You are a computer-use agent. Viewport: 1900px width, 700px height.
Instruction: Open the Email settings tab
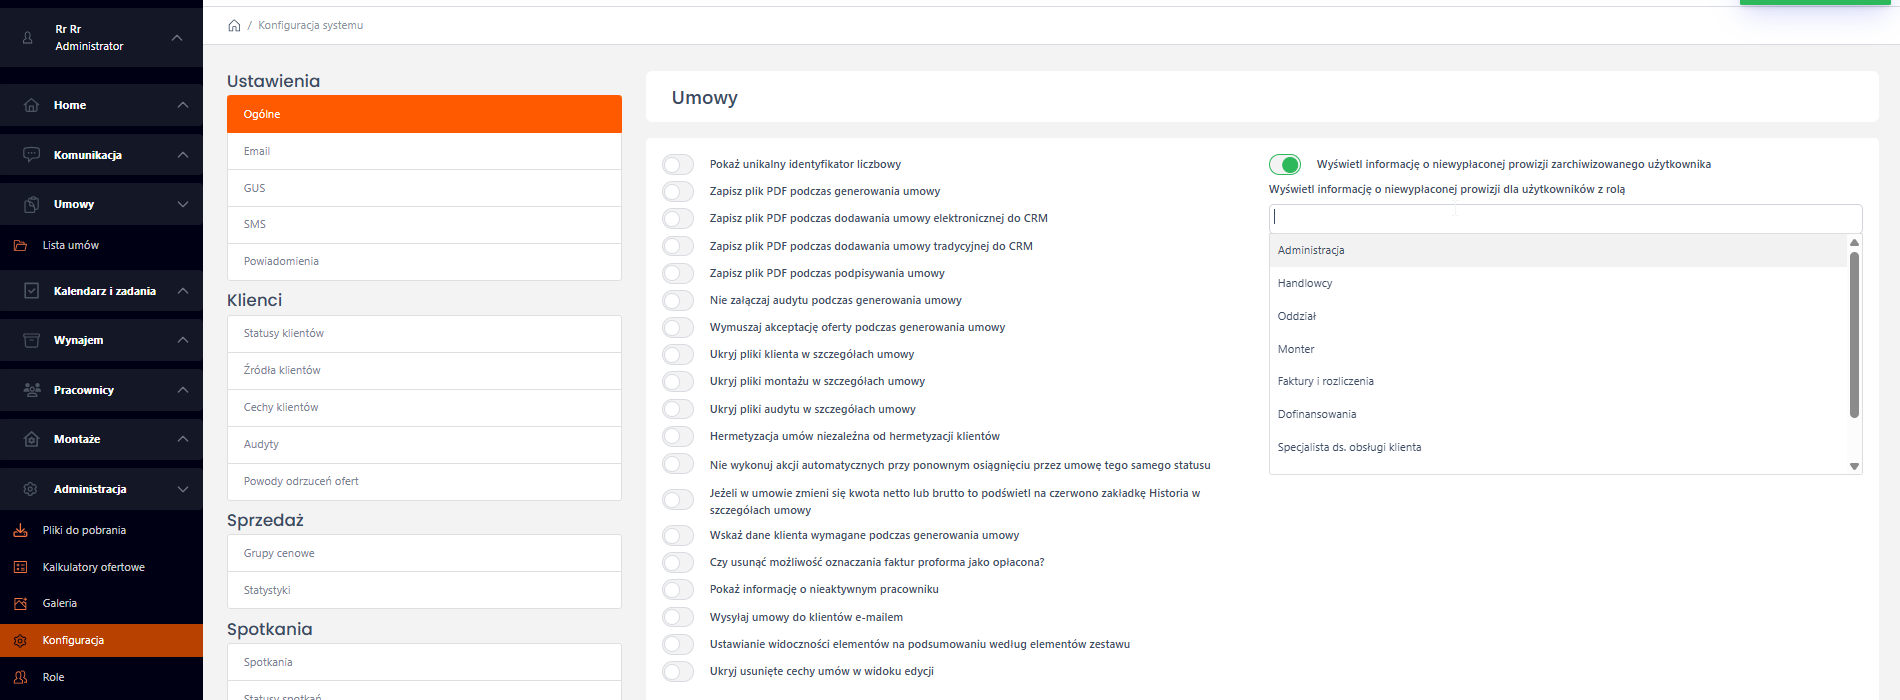(x=424, y=151)
